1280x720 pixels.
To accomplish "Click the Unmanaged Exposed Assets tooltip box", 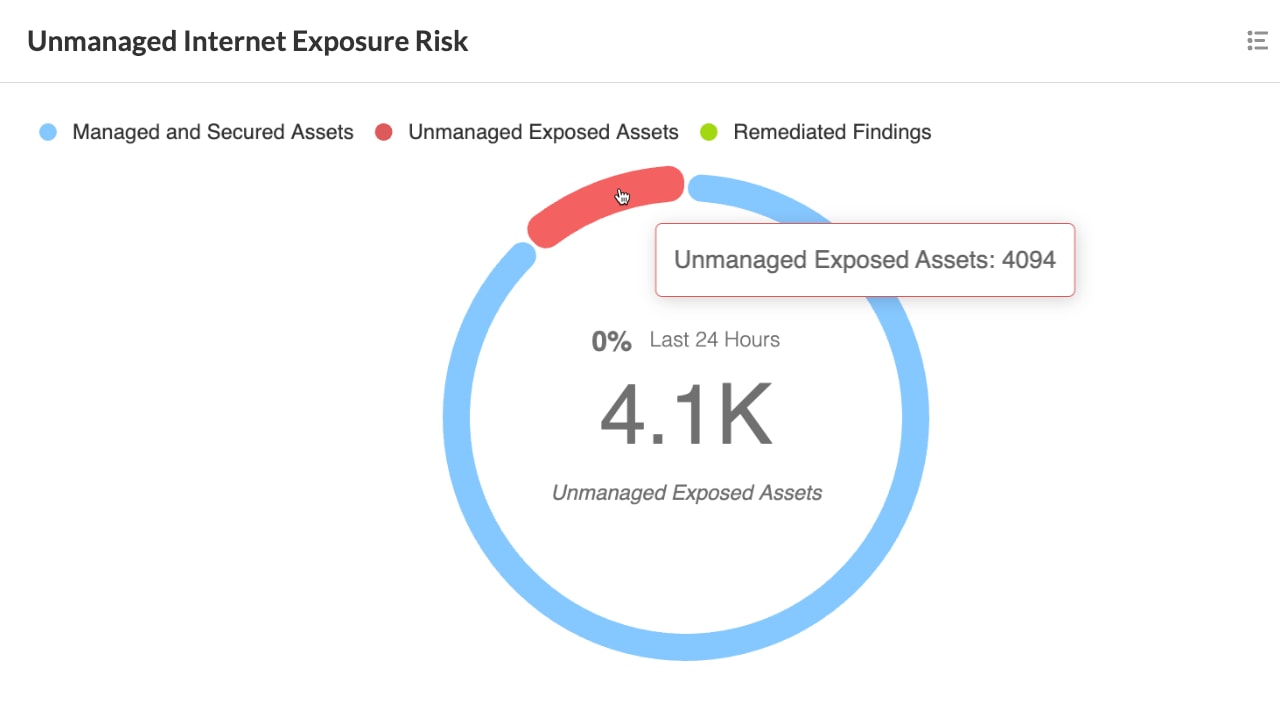I will (864, 260).
